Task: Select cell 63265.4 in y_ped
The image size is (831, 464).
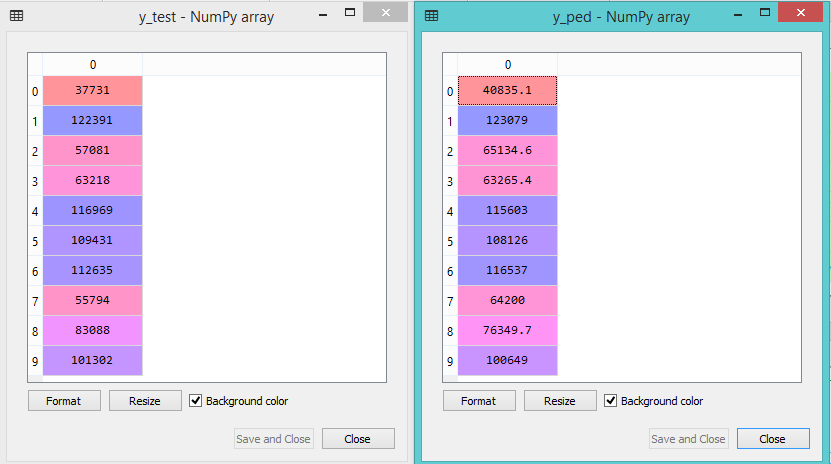Action: click(x=508, y=181)
